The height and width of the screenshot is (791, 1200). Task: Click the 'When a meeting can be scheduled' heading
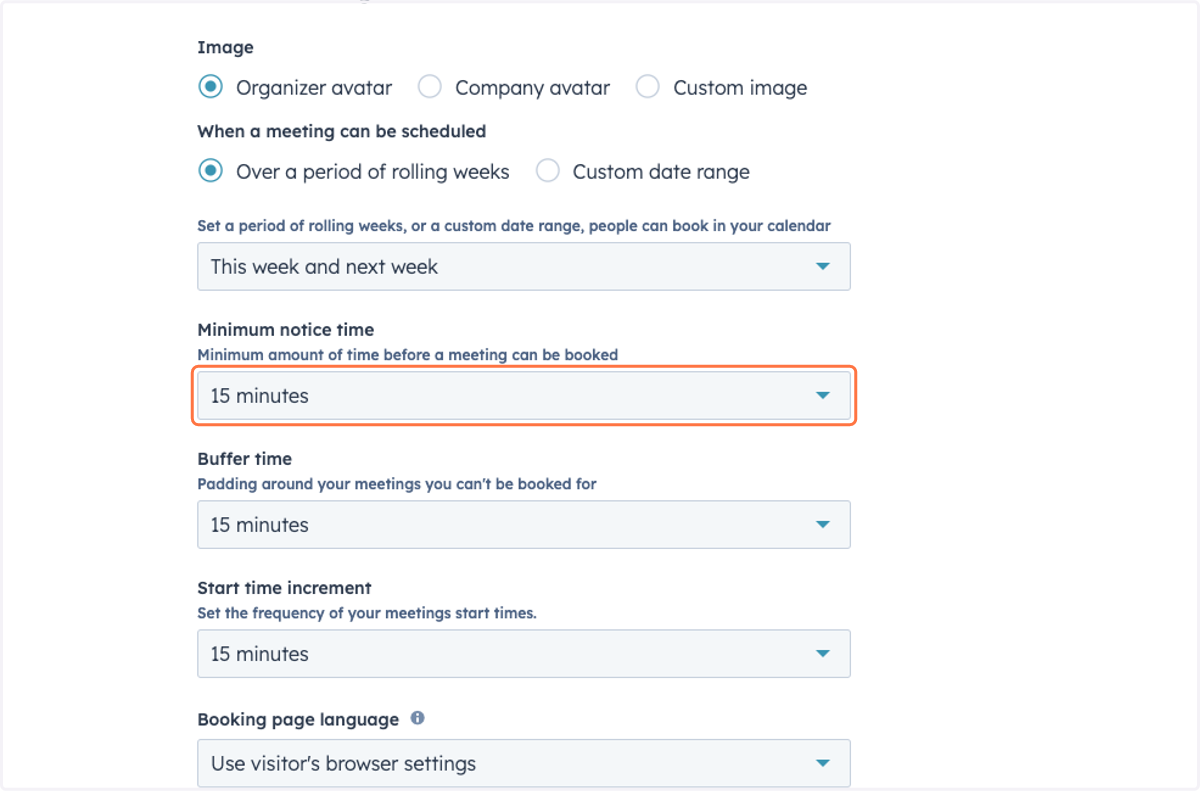[x=342, y=131]
